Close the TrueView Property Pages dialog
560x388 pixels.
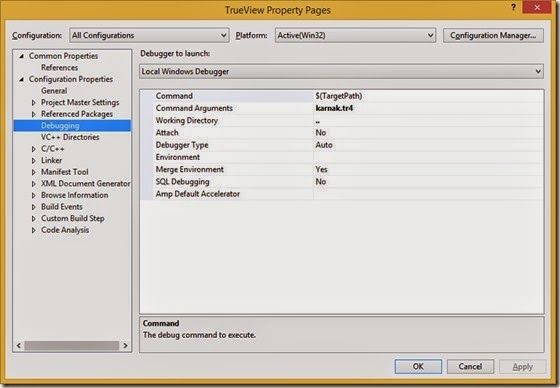537,8
